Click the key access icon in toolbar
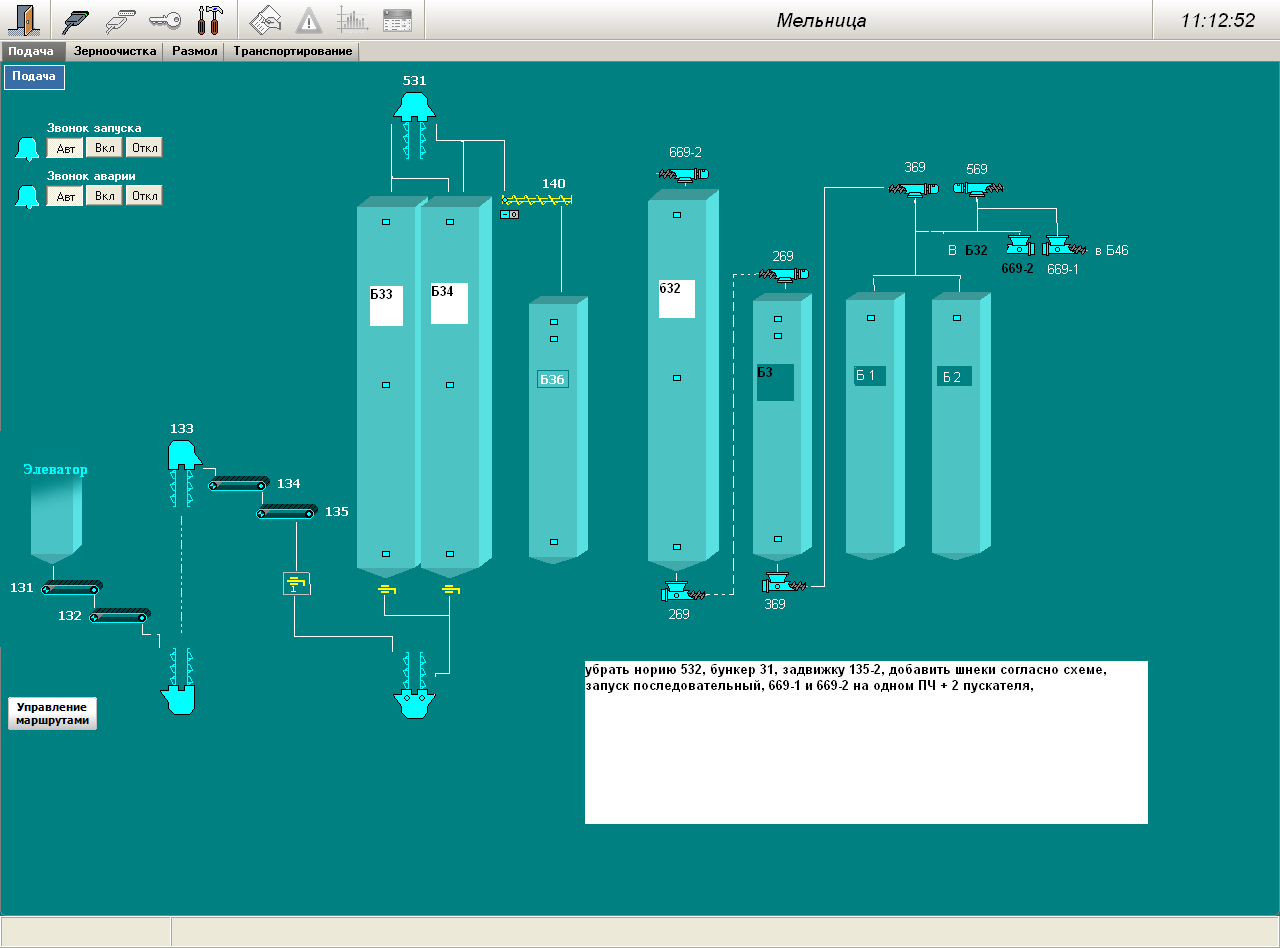1280x948 pixels. coord(164,19)
